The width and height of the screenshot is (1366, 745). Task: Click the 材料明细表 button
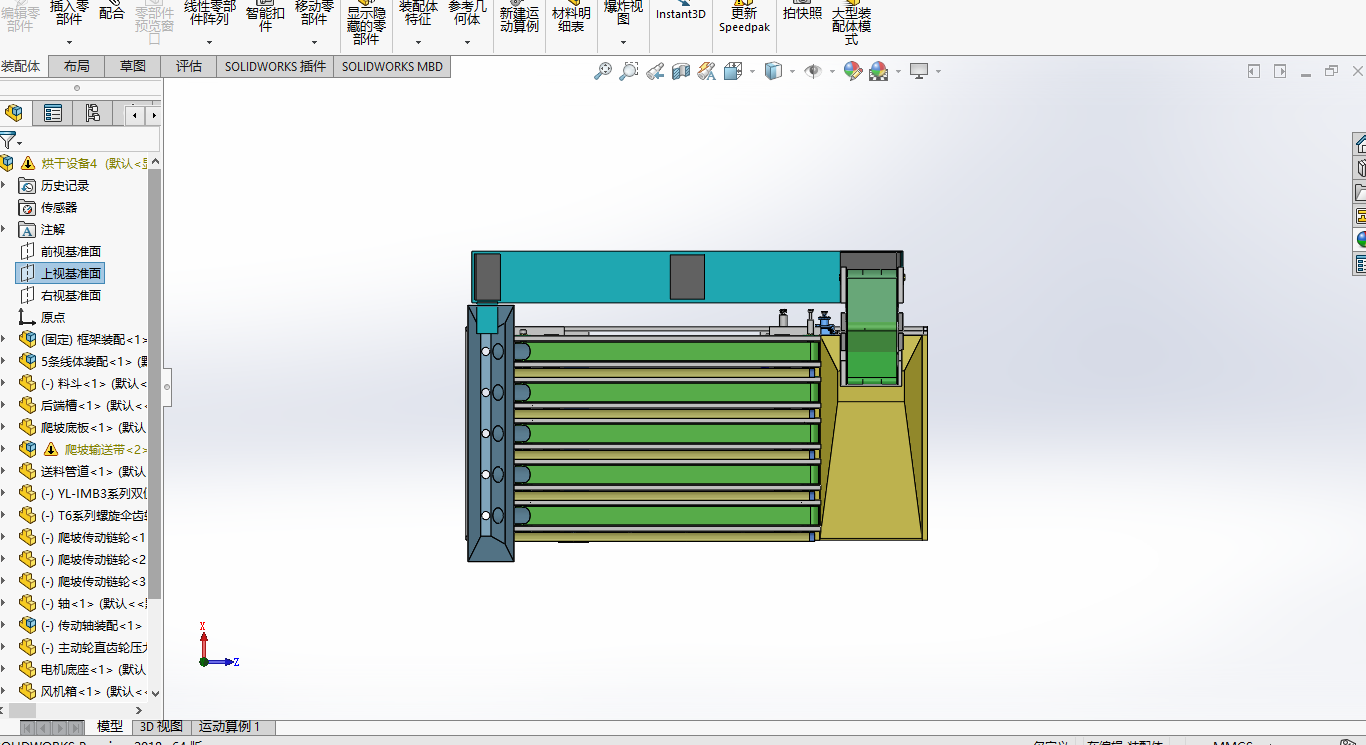[x=571, y=19]
